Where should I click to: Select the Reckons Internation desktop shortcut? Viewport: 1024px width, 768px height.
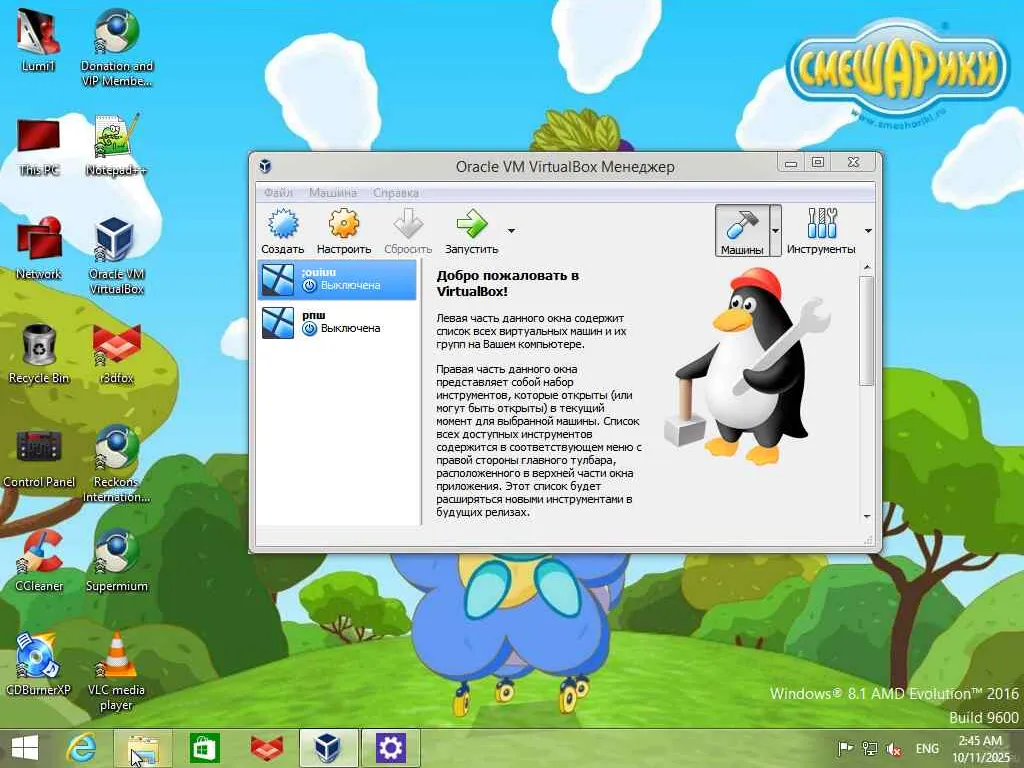coord(116,464)
